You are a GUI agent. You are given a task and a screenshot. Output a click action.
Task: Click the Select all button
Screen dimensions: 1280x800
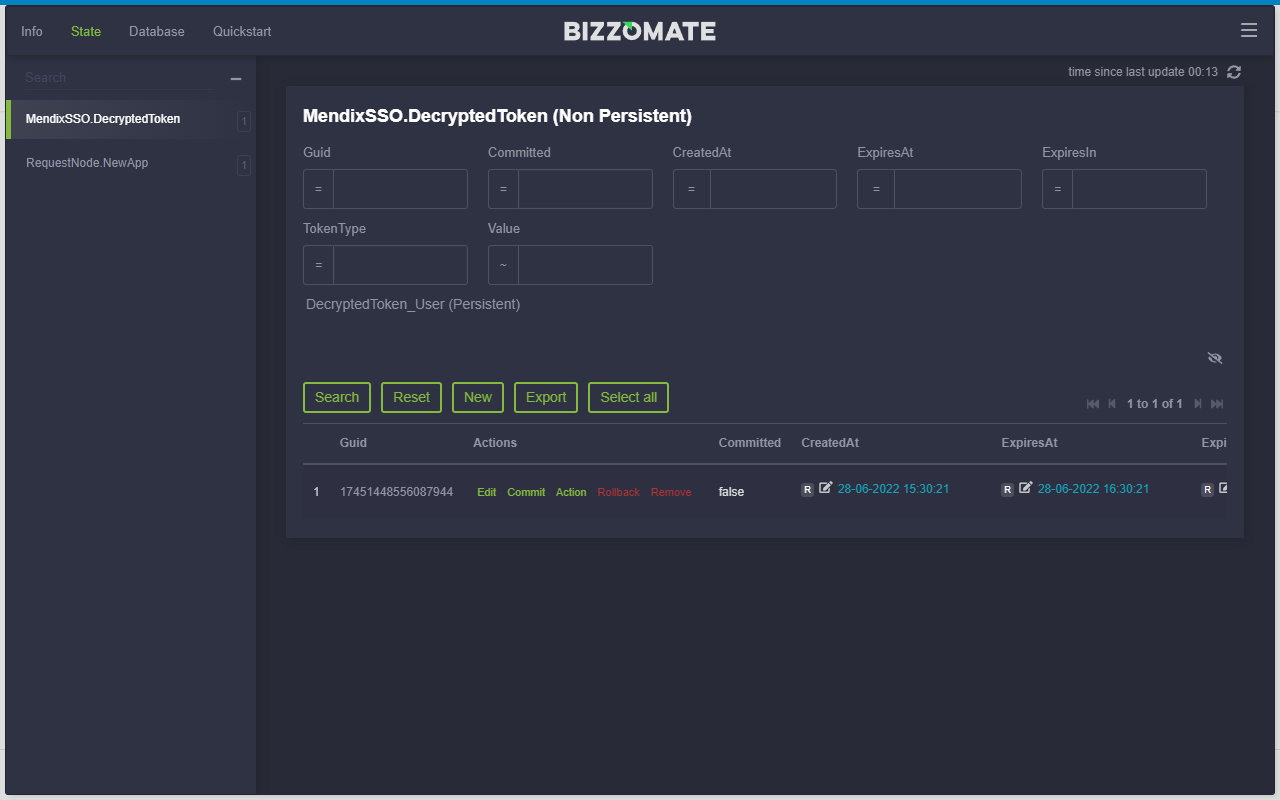pos(629,397)
